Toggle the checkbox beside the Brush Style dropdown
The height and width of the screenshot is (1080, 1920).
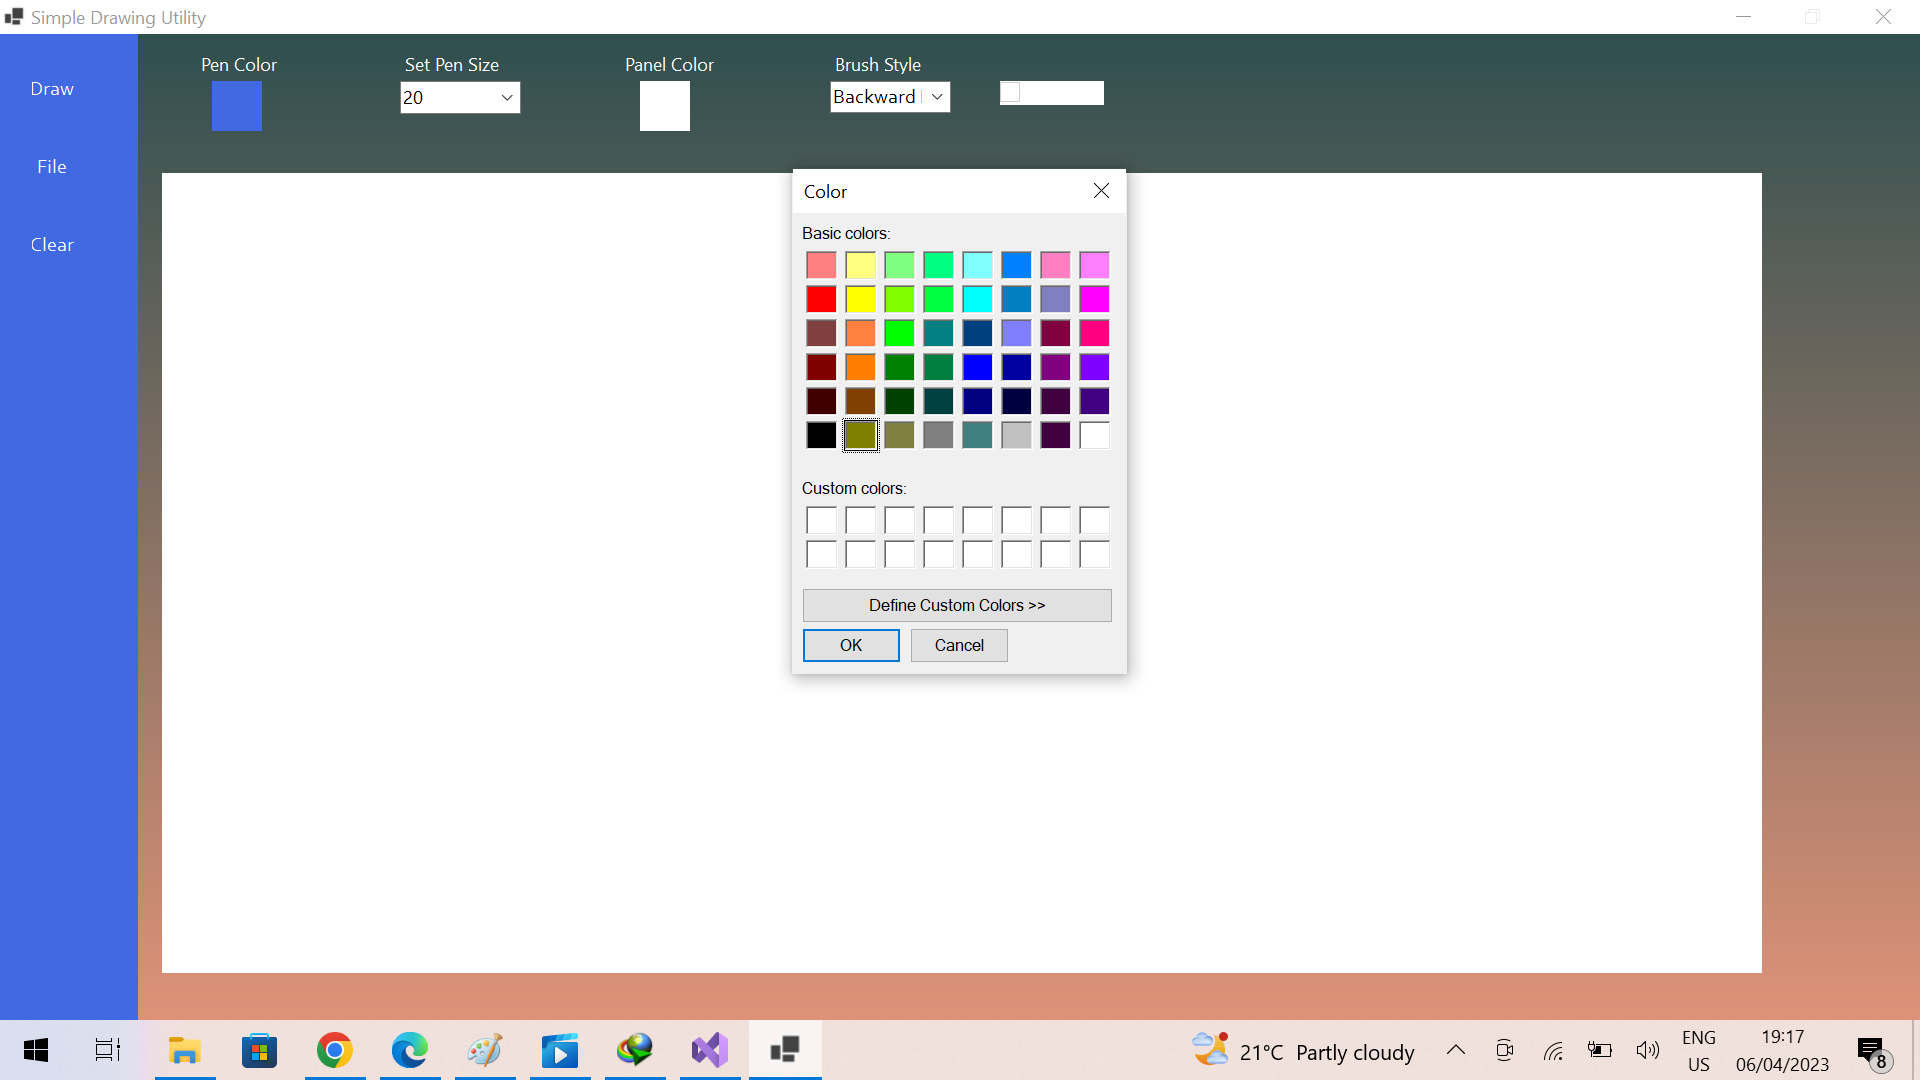pyautogui.click(x=1011, y=92)
